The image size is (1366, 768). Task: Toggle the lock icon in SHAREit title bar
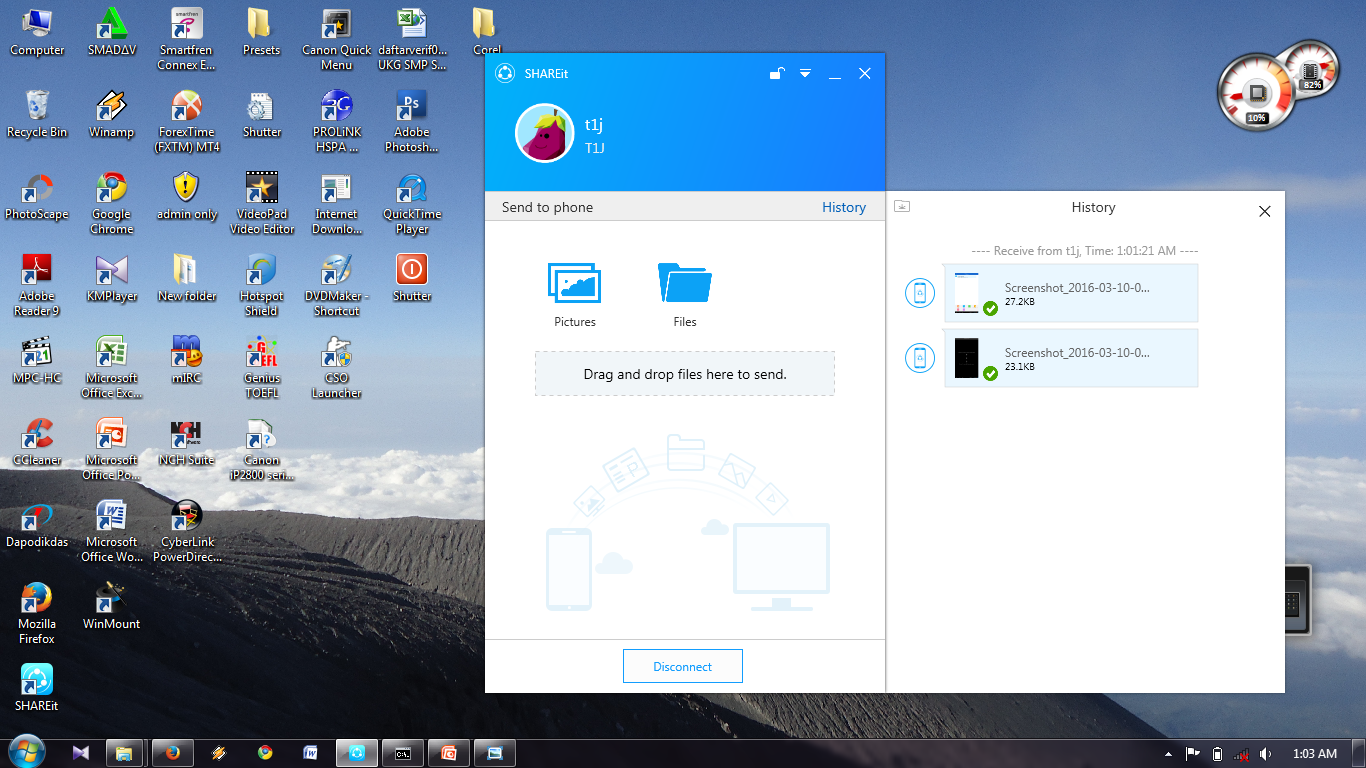pyautogui.click(x=776, y=73)
